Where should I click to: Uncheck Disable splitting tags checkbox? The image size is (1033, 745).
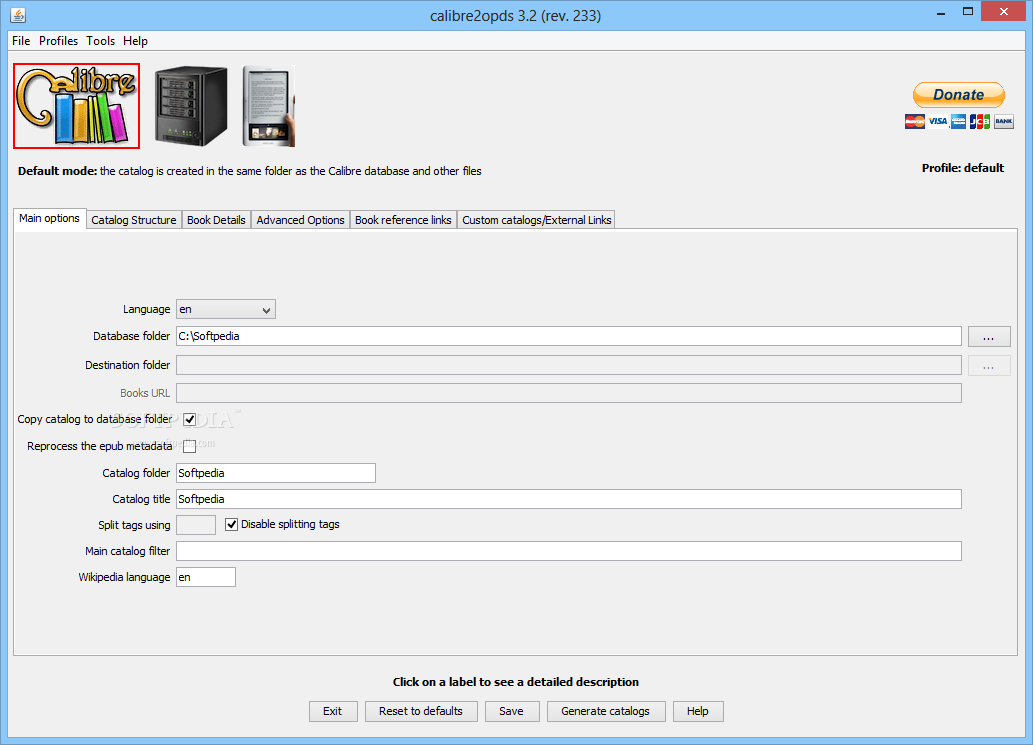tap(231, 524)
